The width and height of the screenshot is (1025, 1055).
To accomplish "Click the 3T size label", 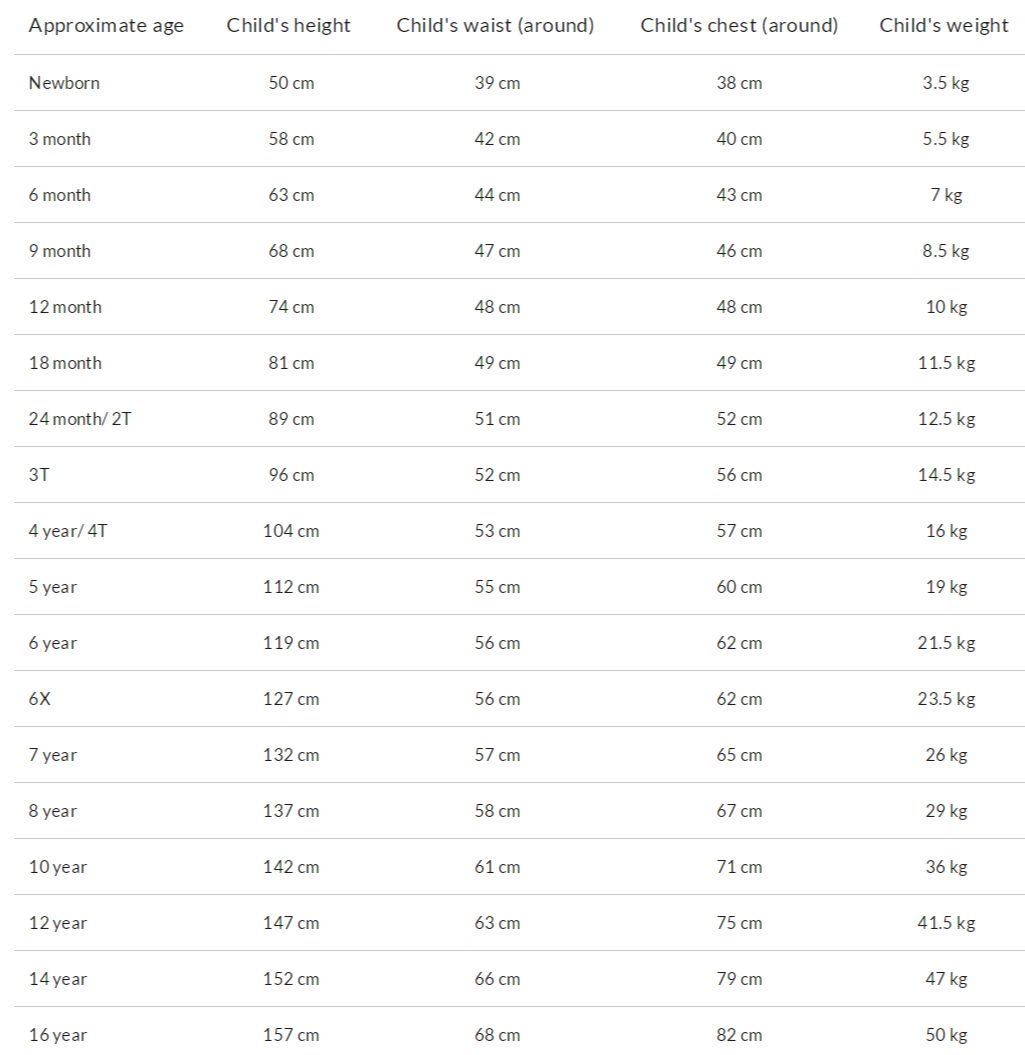I will click(38, 474).
